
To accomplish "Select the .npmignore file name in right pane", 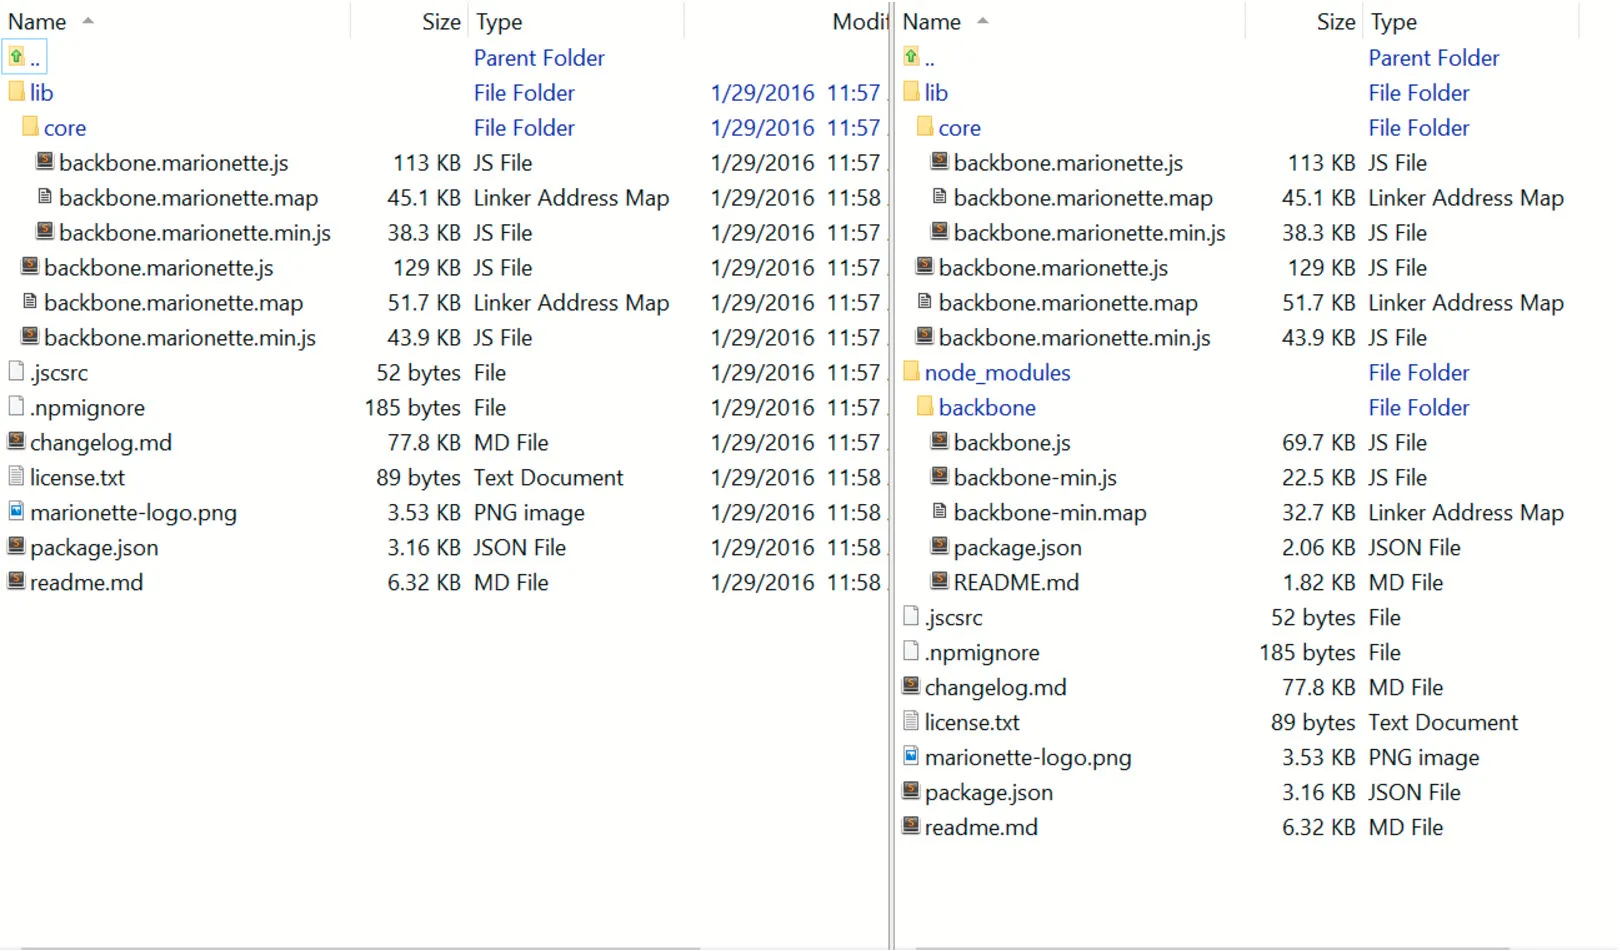I will click(x=983, y=653).
